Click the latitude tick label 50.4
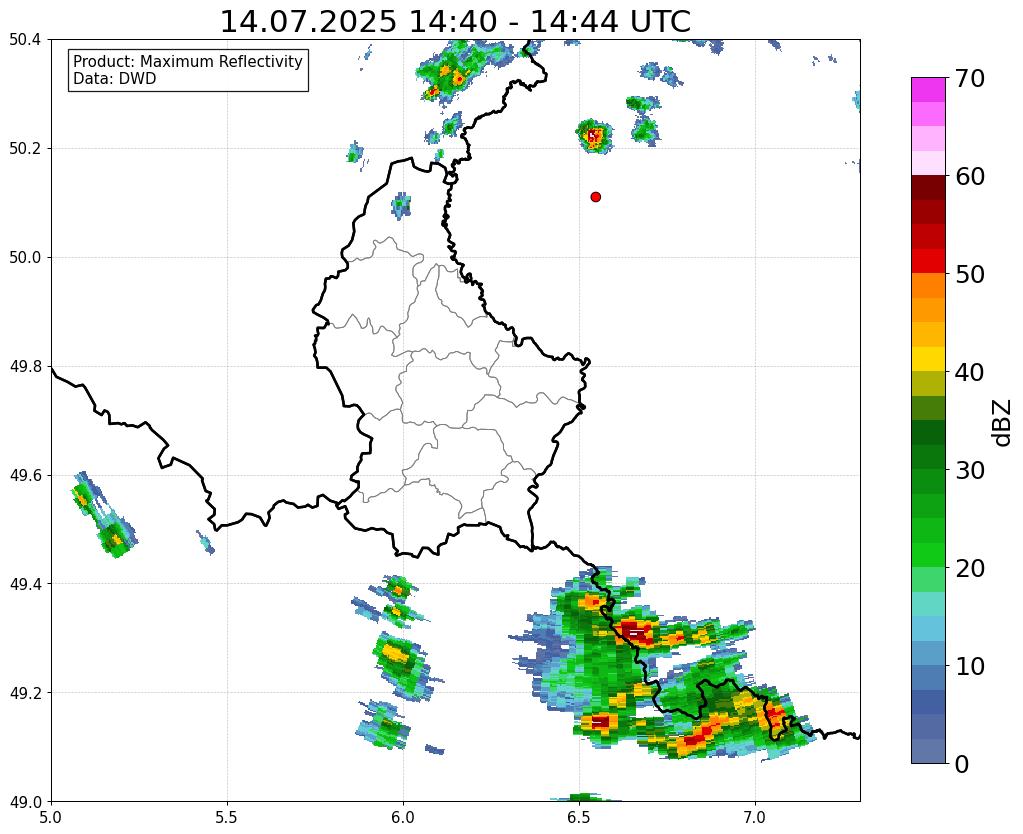Viewport: 1023px width, 834px height. click(25, 40)
